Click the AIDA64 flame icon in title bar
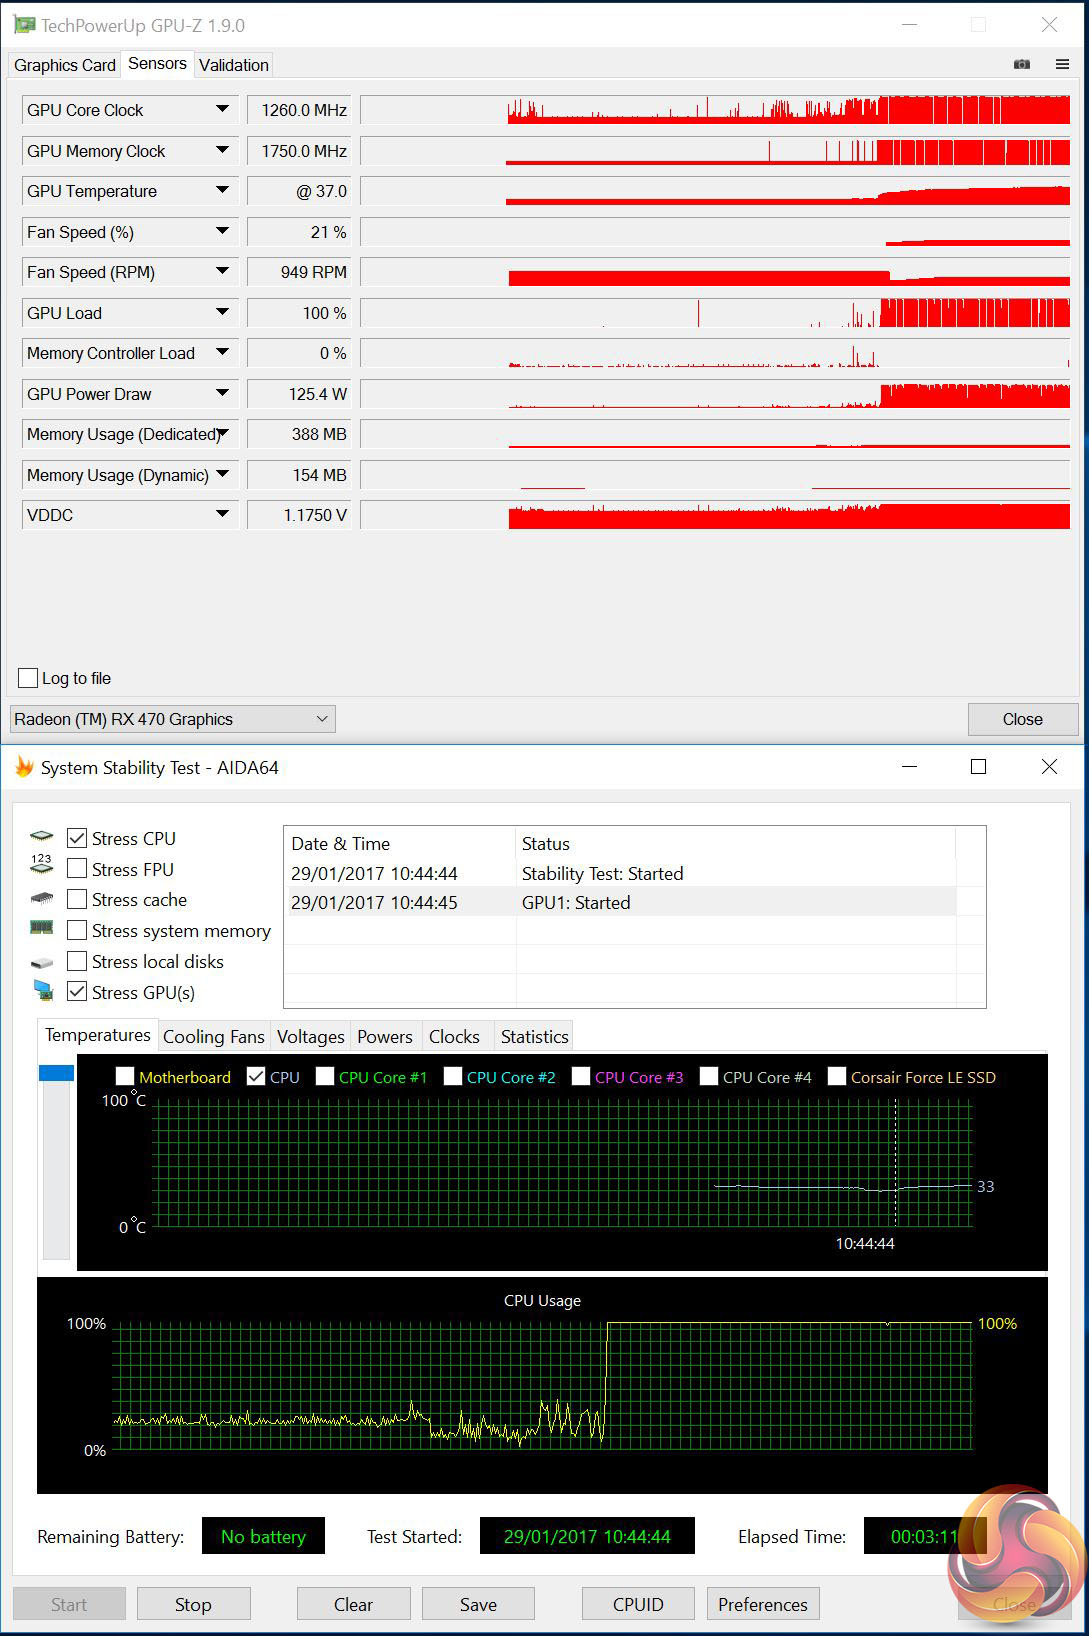The height and width of the screenshot is (1636, 1089). tap(24, 767)
